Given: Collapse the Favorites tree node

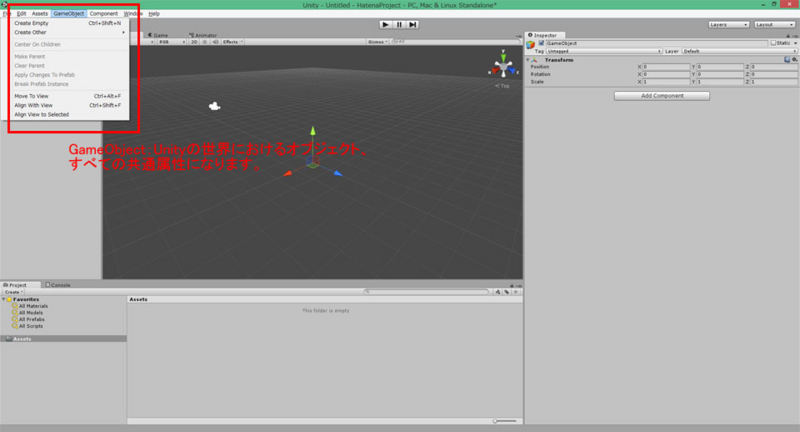Looking at the screenshot, I should (x=4, y=299).
